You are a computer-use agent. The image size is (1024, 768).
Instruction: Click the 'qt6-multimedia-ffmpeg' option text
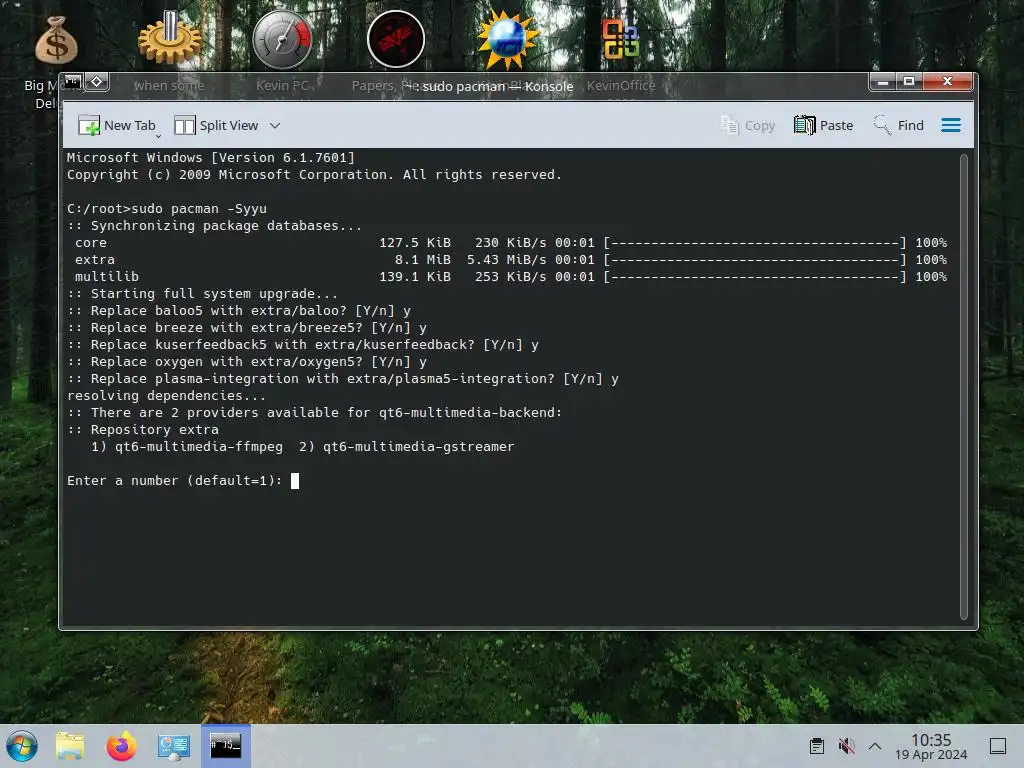(x=199, y=447)
